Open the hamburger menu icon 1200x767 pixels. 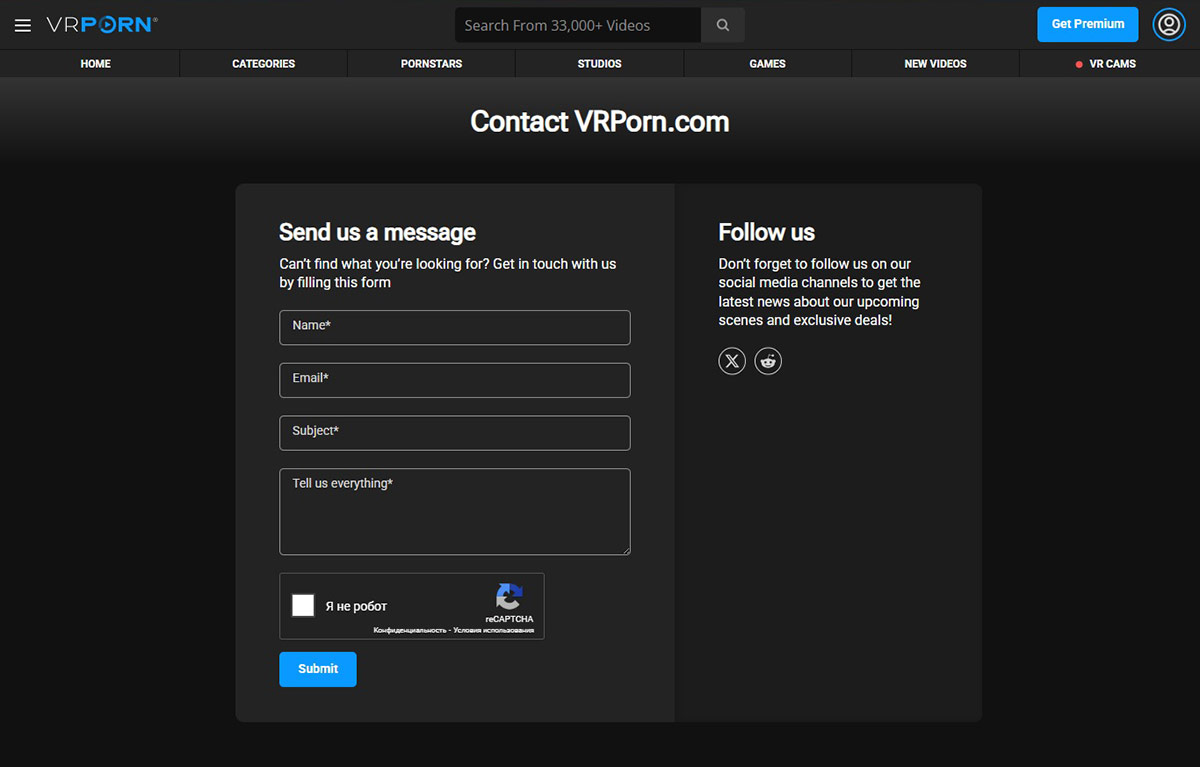click(x=23, y=25)
